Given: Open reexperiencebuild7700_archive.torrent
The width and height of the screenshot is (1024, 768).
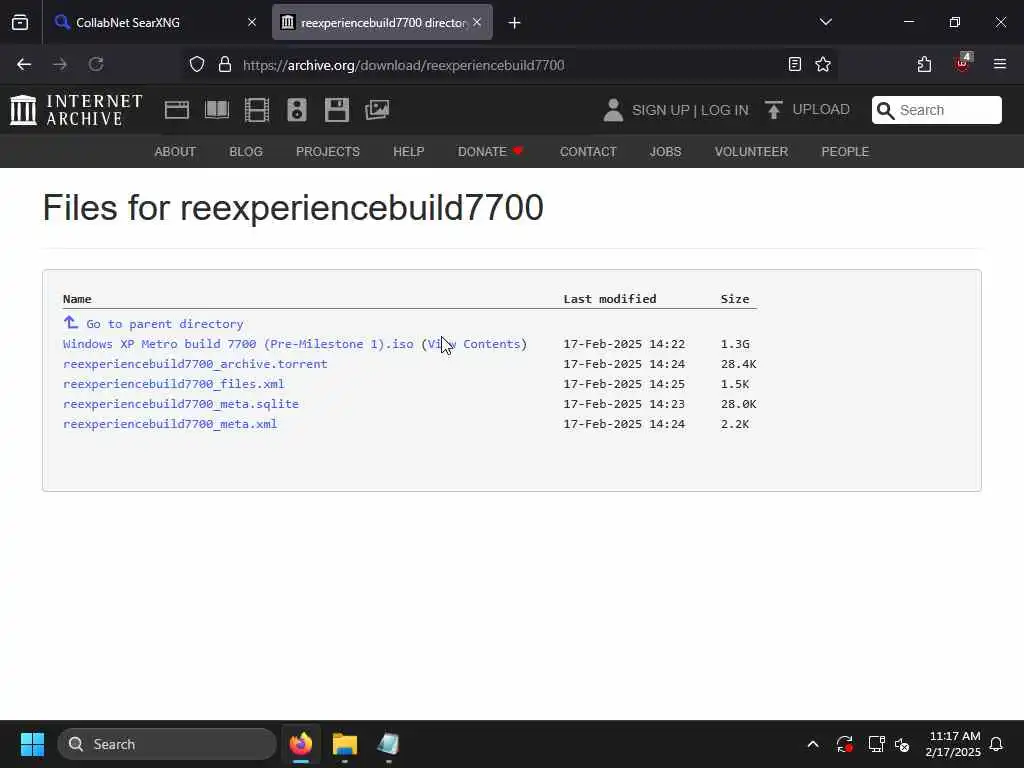Looking at the screenshot, I should click(195, 364).
